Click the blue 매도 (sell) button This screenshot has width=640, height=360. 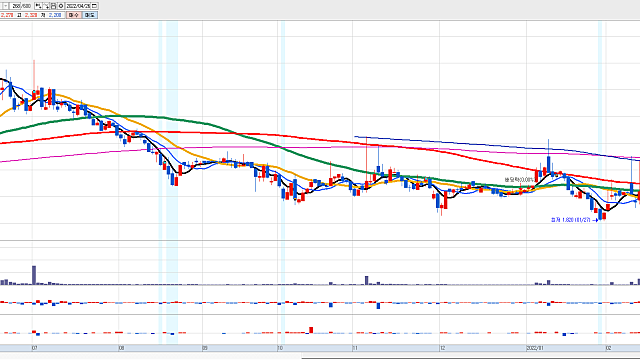(90, 15)
